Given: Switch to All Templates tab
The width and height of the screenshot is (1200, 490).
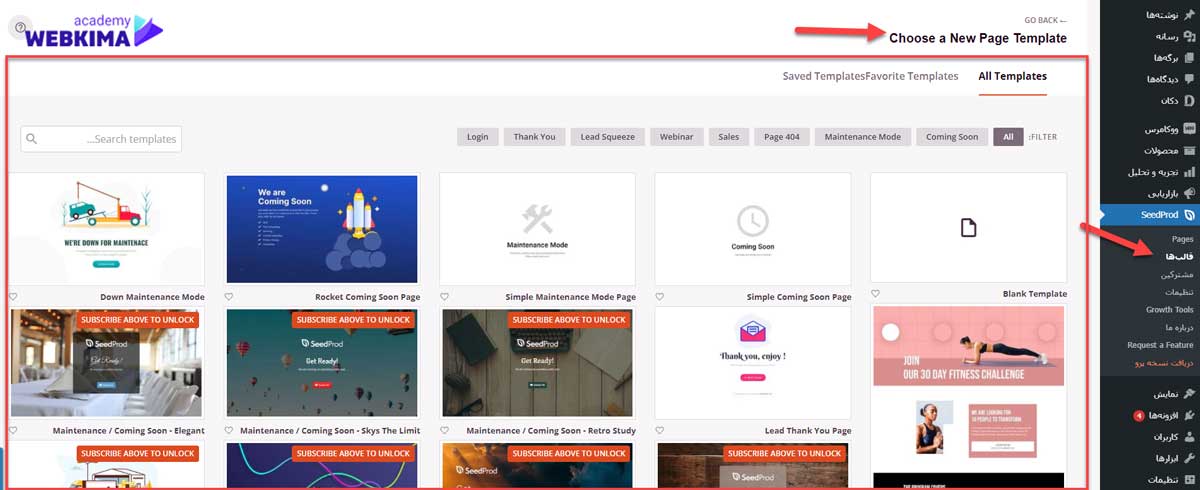Looking at the screenshot, I should 1013,76.
